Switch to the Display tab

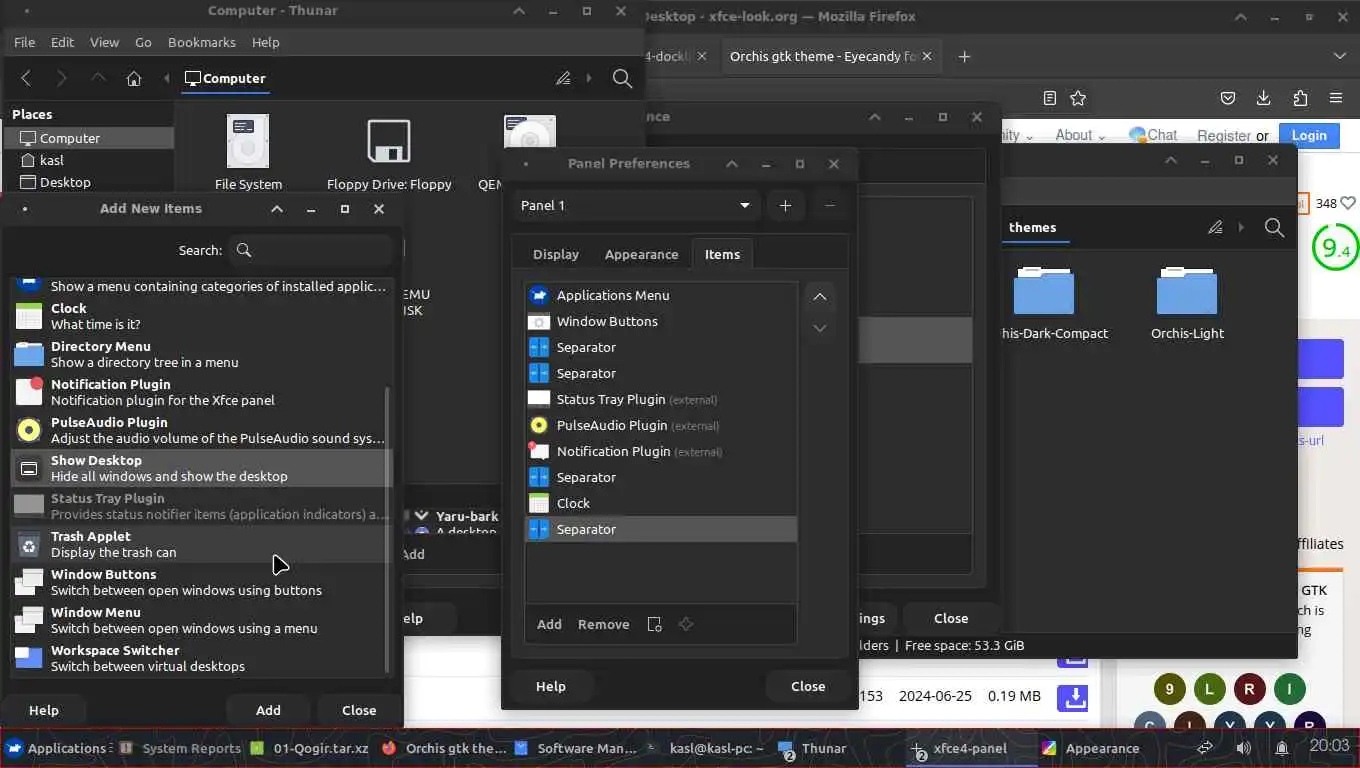click(556, 254)
